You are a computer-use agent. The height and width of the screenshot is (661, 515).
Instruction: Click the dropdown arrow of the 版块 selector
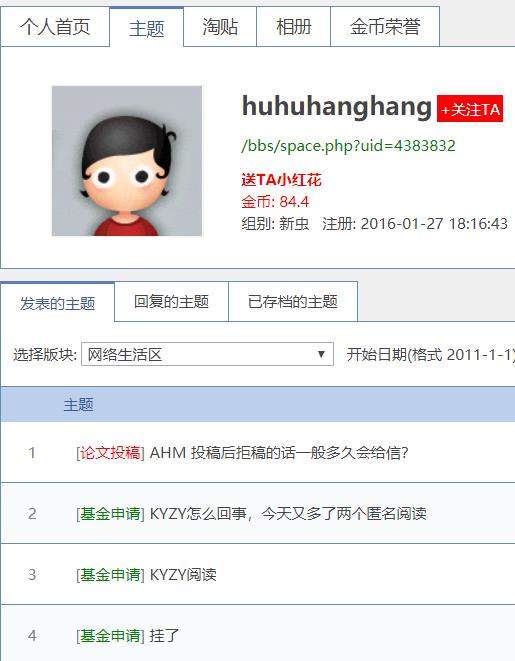coord(321,355)
